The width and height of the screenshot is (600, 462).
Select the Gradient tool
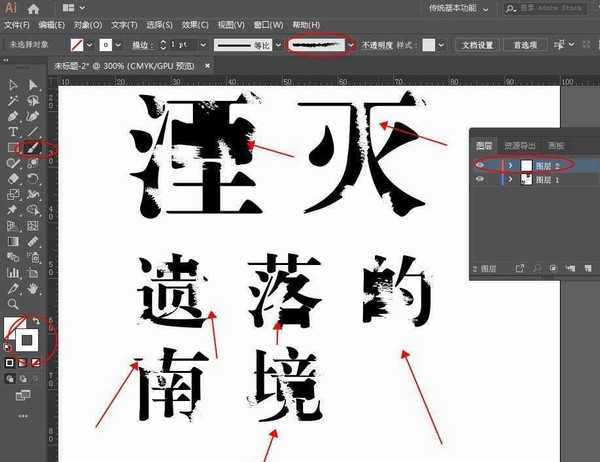(x=13, y=242)
